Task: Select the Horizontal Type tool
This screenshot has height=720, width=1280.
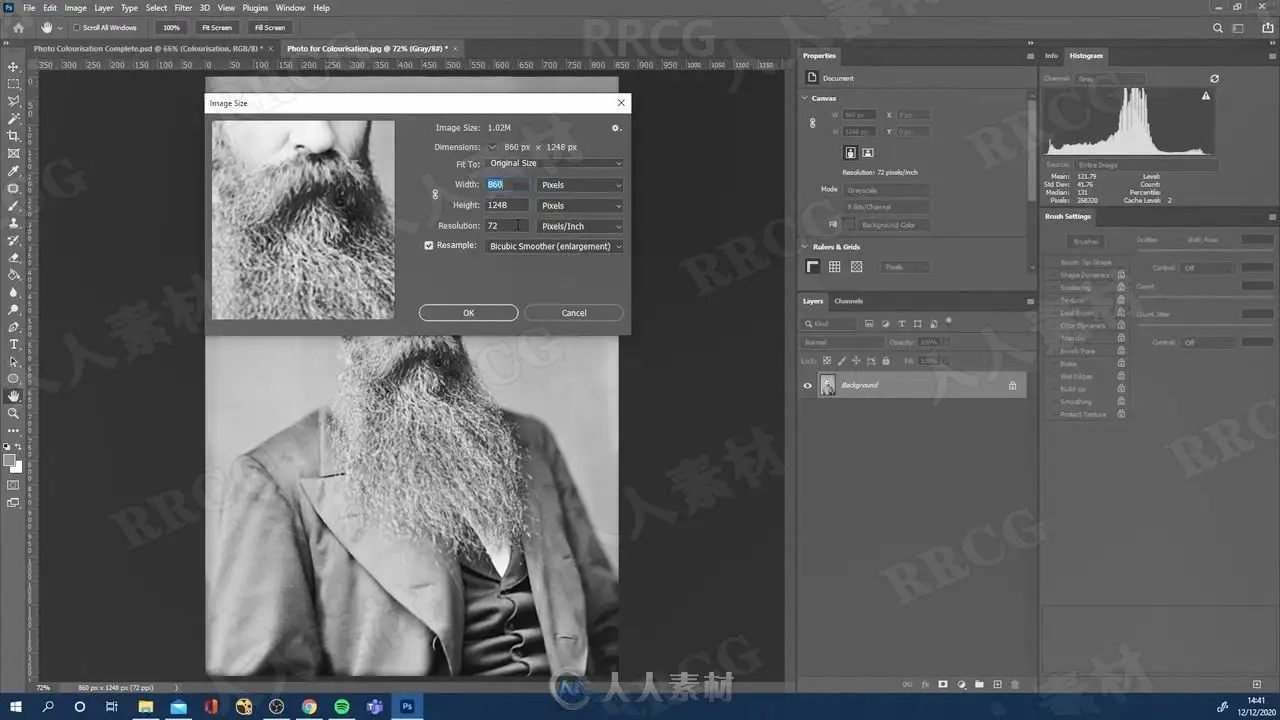Action: (x=13, y=344)
